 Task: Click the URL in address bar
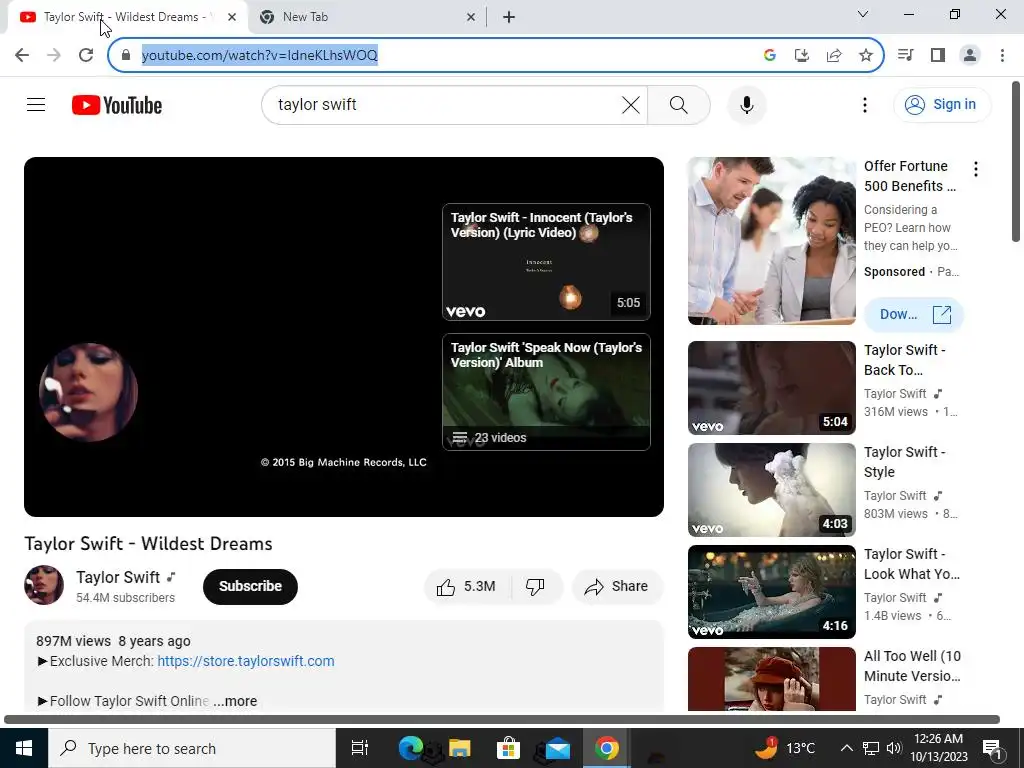(x=260, y=55)
